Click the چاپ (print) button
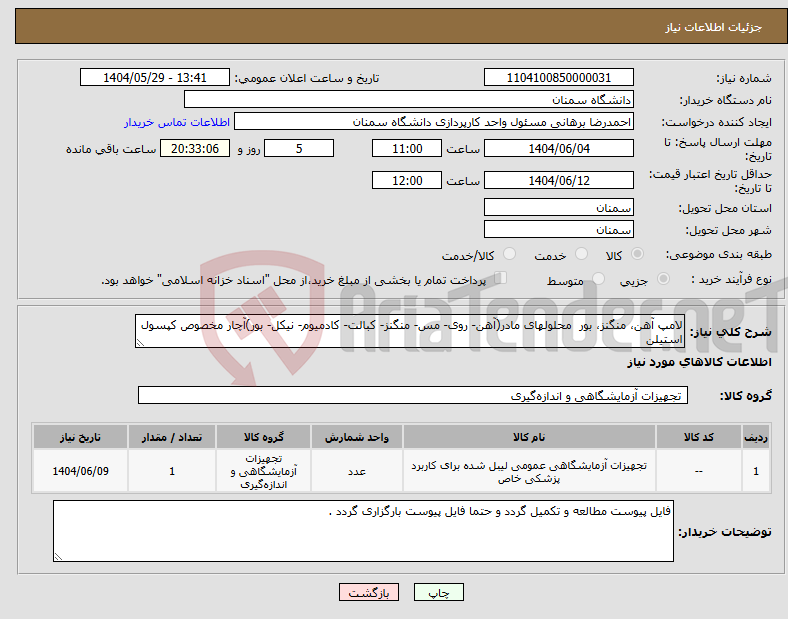This screenshot has height=619, width=788. tap(438, 592)
